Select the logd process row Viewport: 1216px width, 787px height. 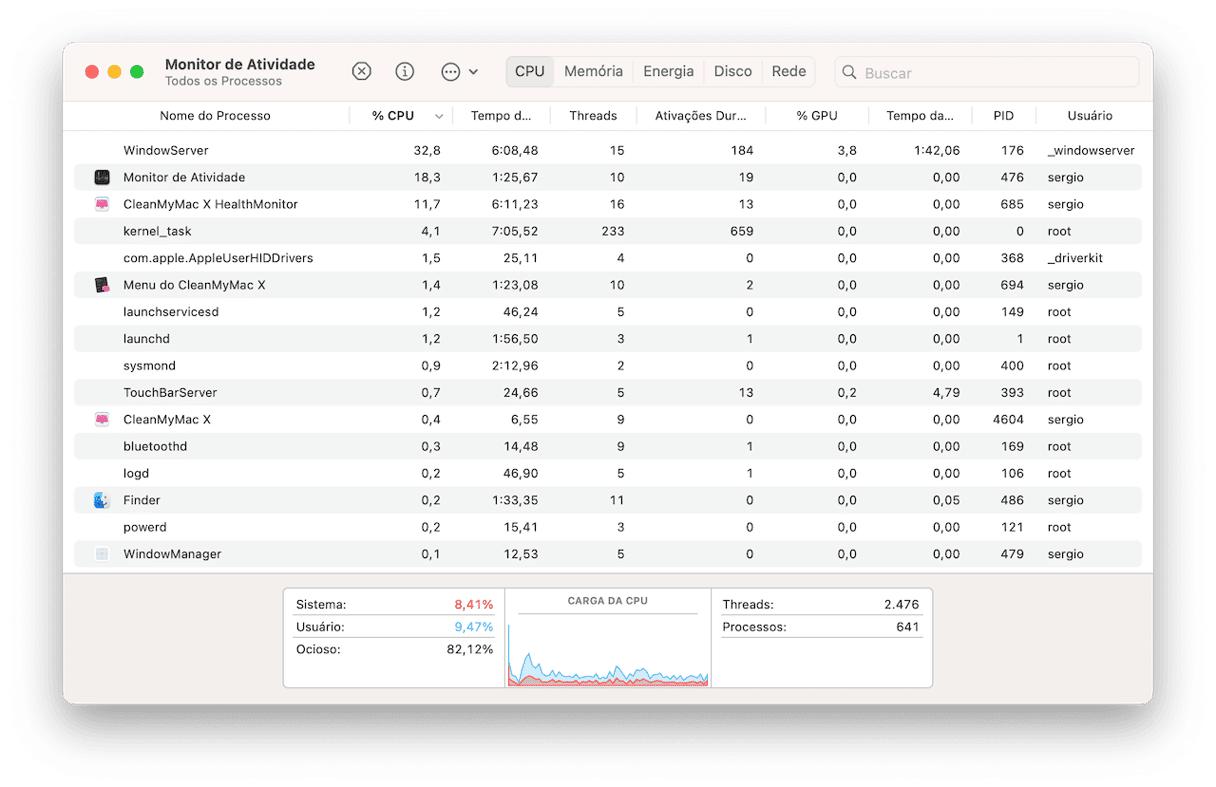(608, 474)
